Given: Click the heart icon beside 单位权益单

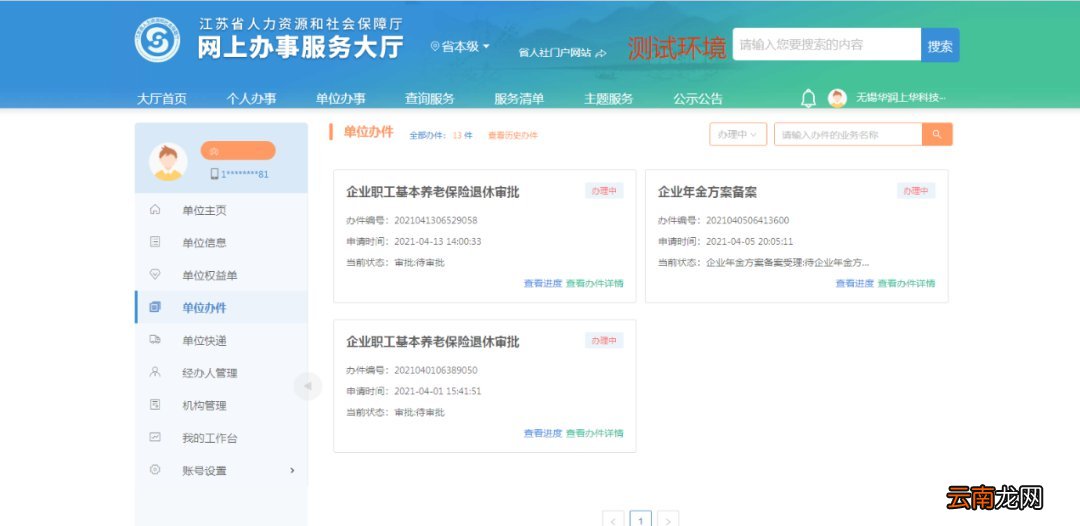Looking at the screenshot, I should 155,275.
